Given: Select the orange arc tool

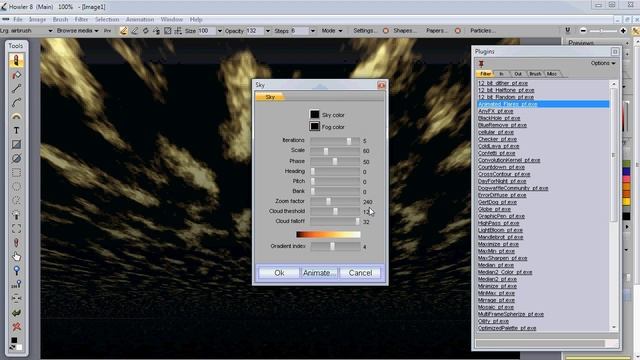Looking at the screenshot, I should pos(16,117).
